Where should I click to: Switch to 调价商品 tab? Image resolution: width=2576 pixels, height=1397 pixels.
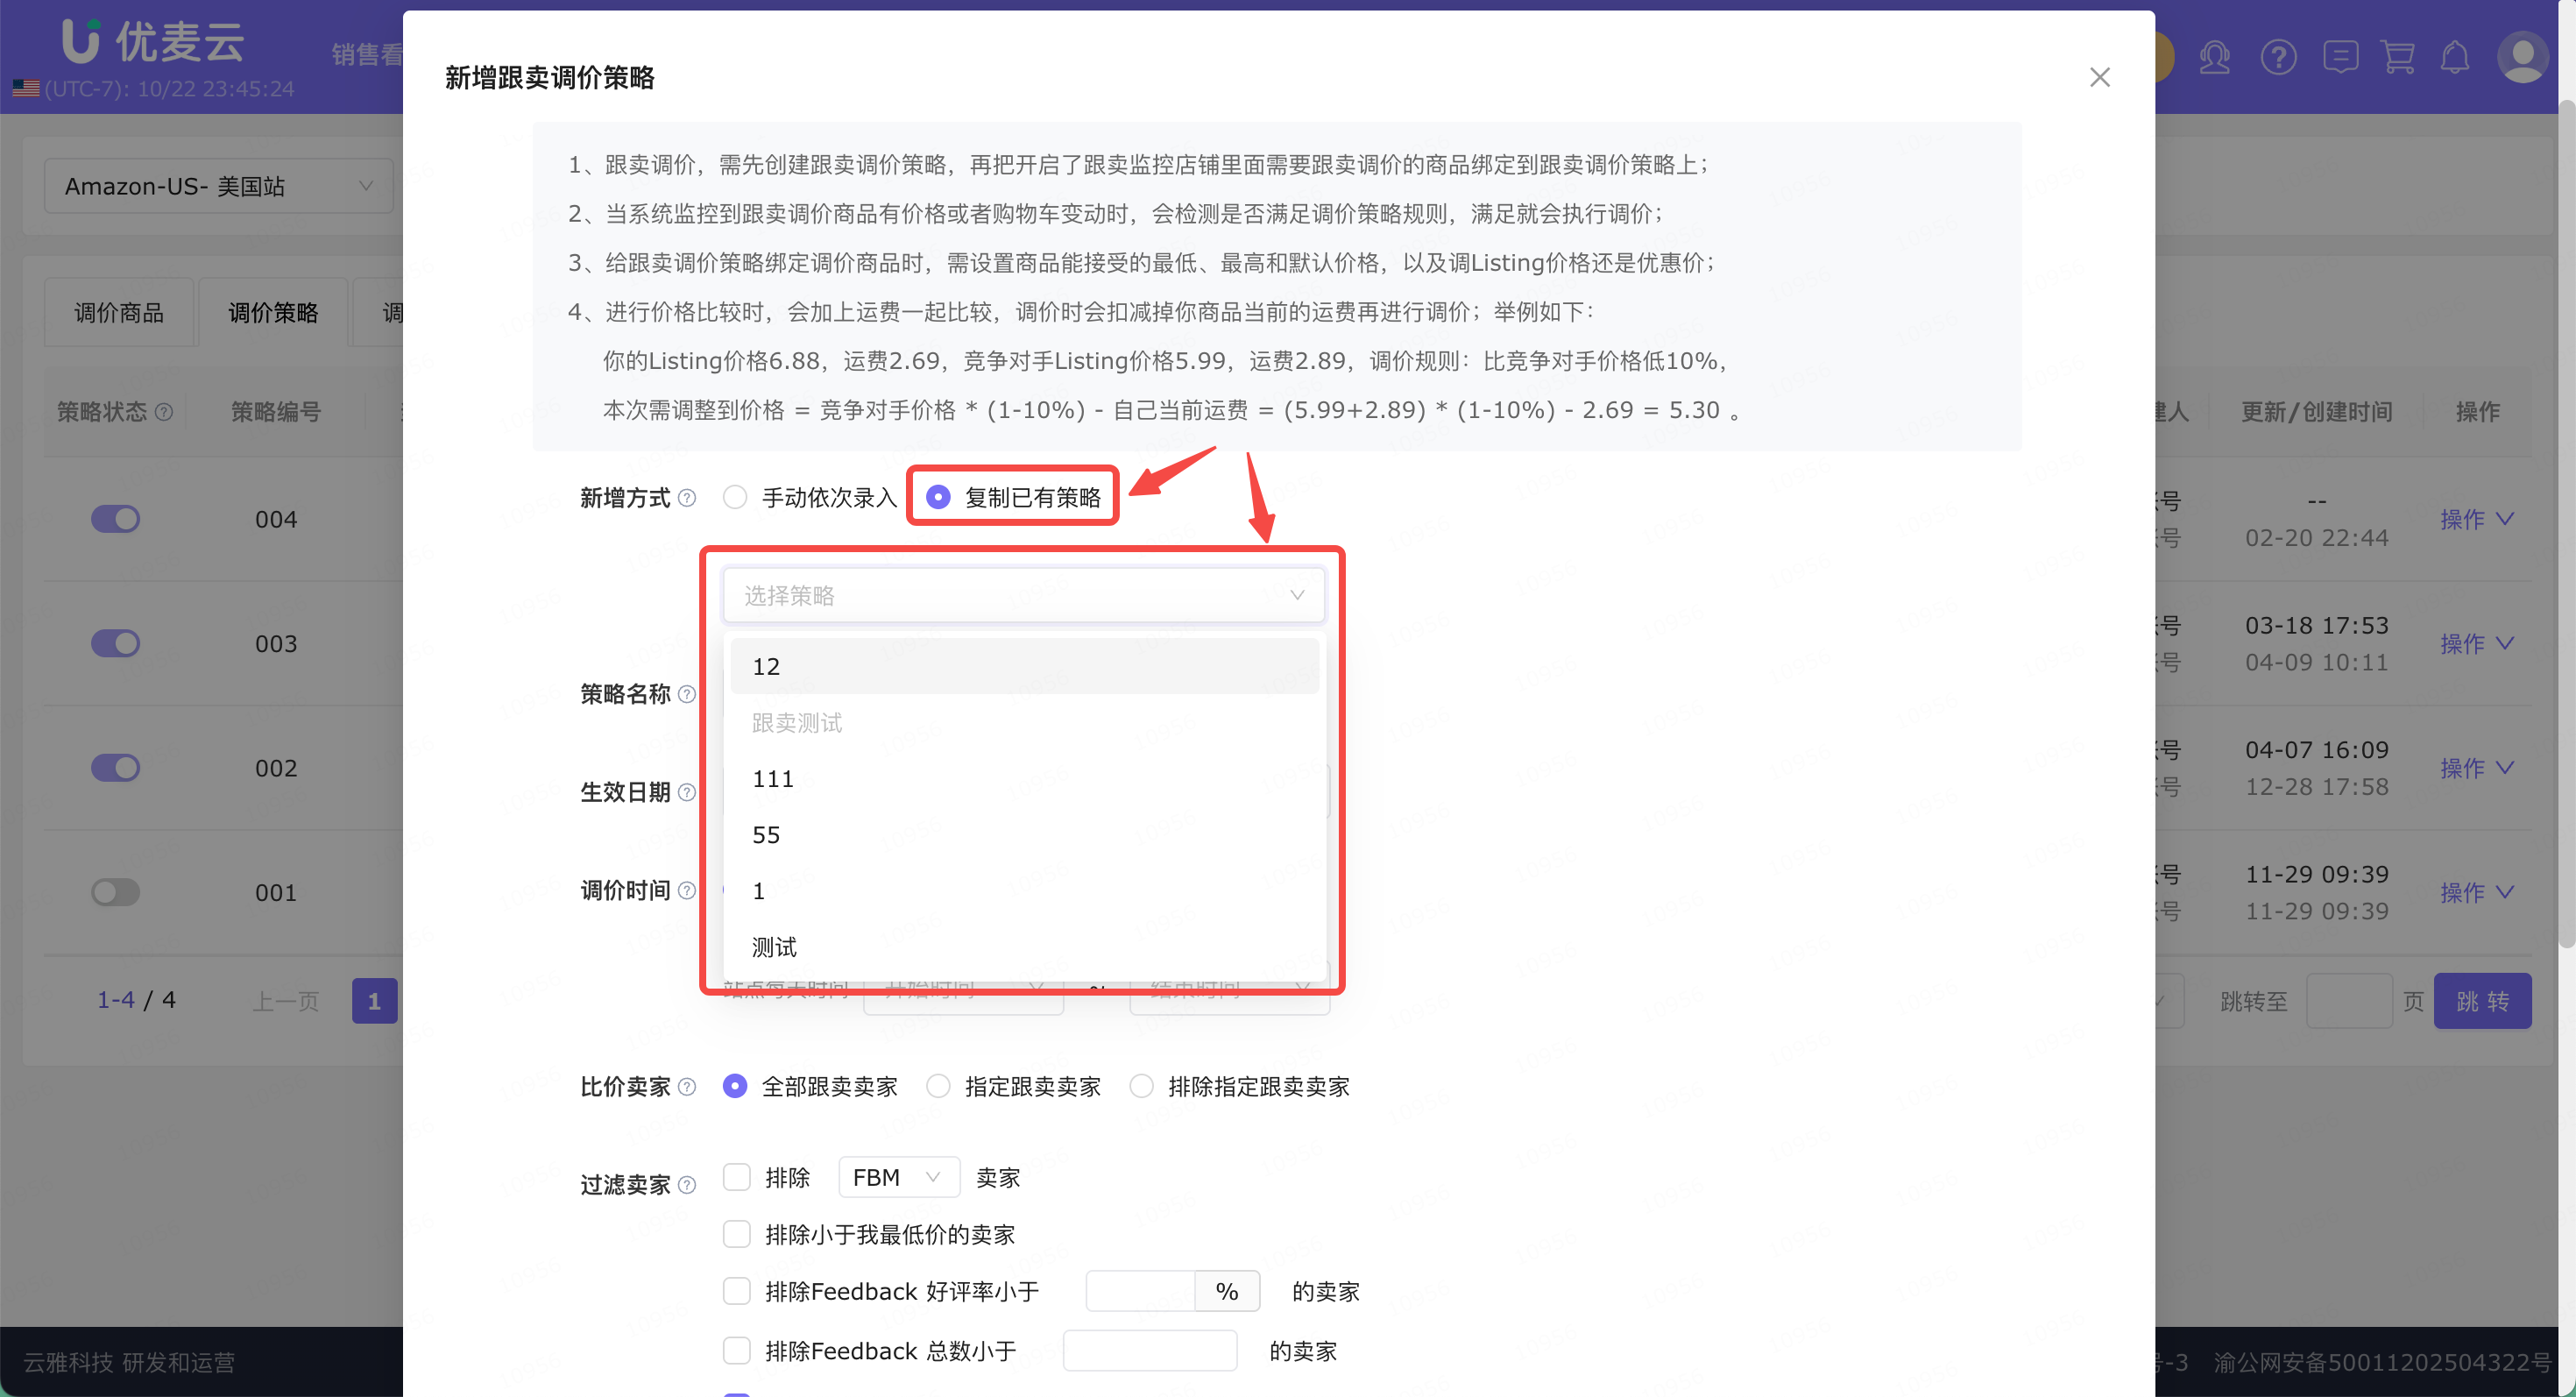pyautogui.click(x=119, y=313)
